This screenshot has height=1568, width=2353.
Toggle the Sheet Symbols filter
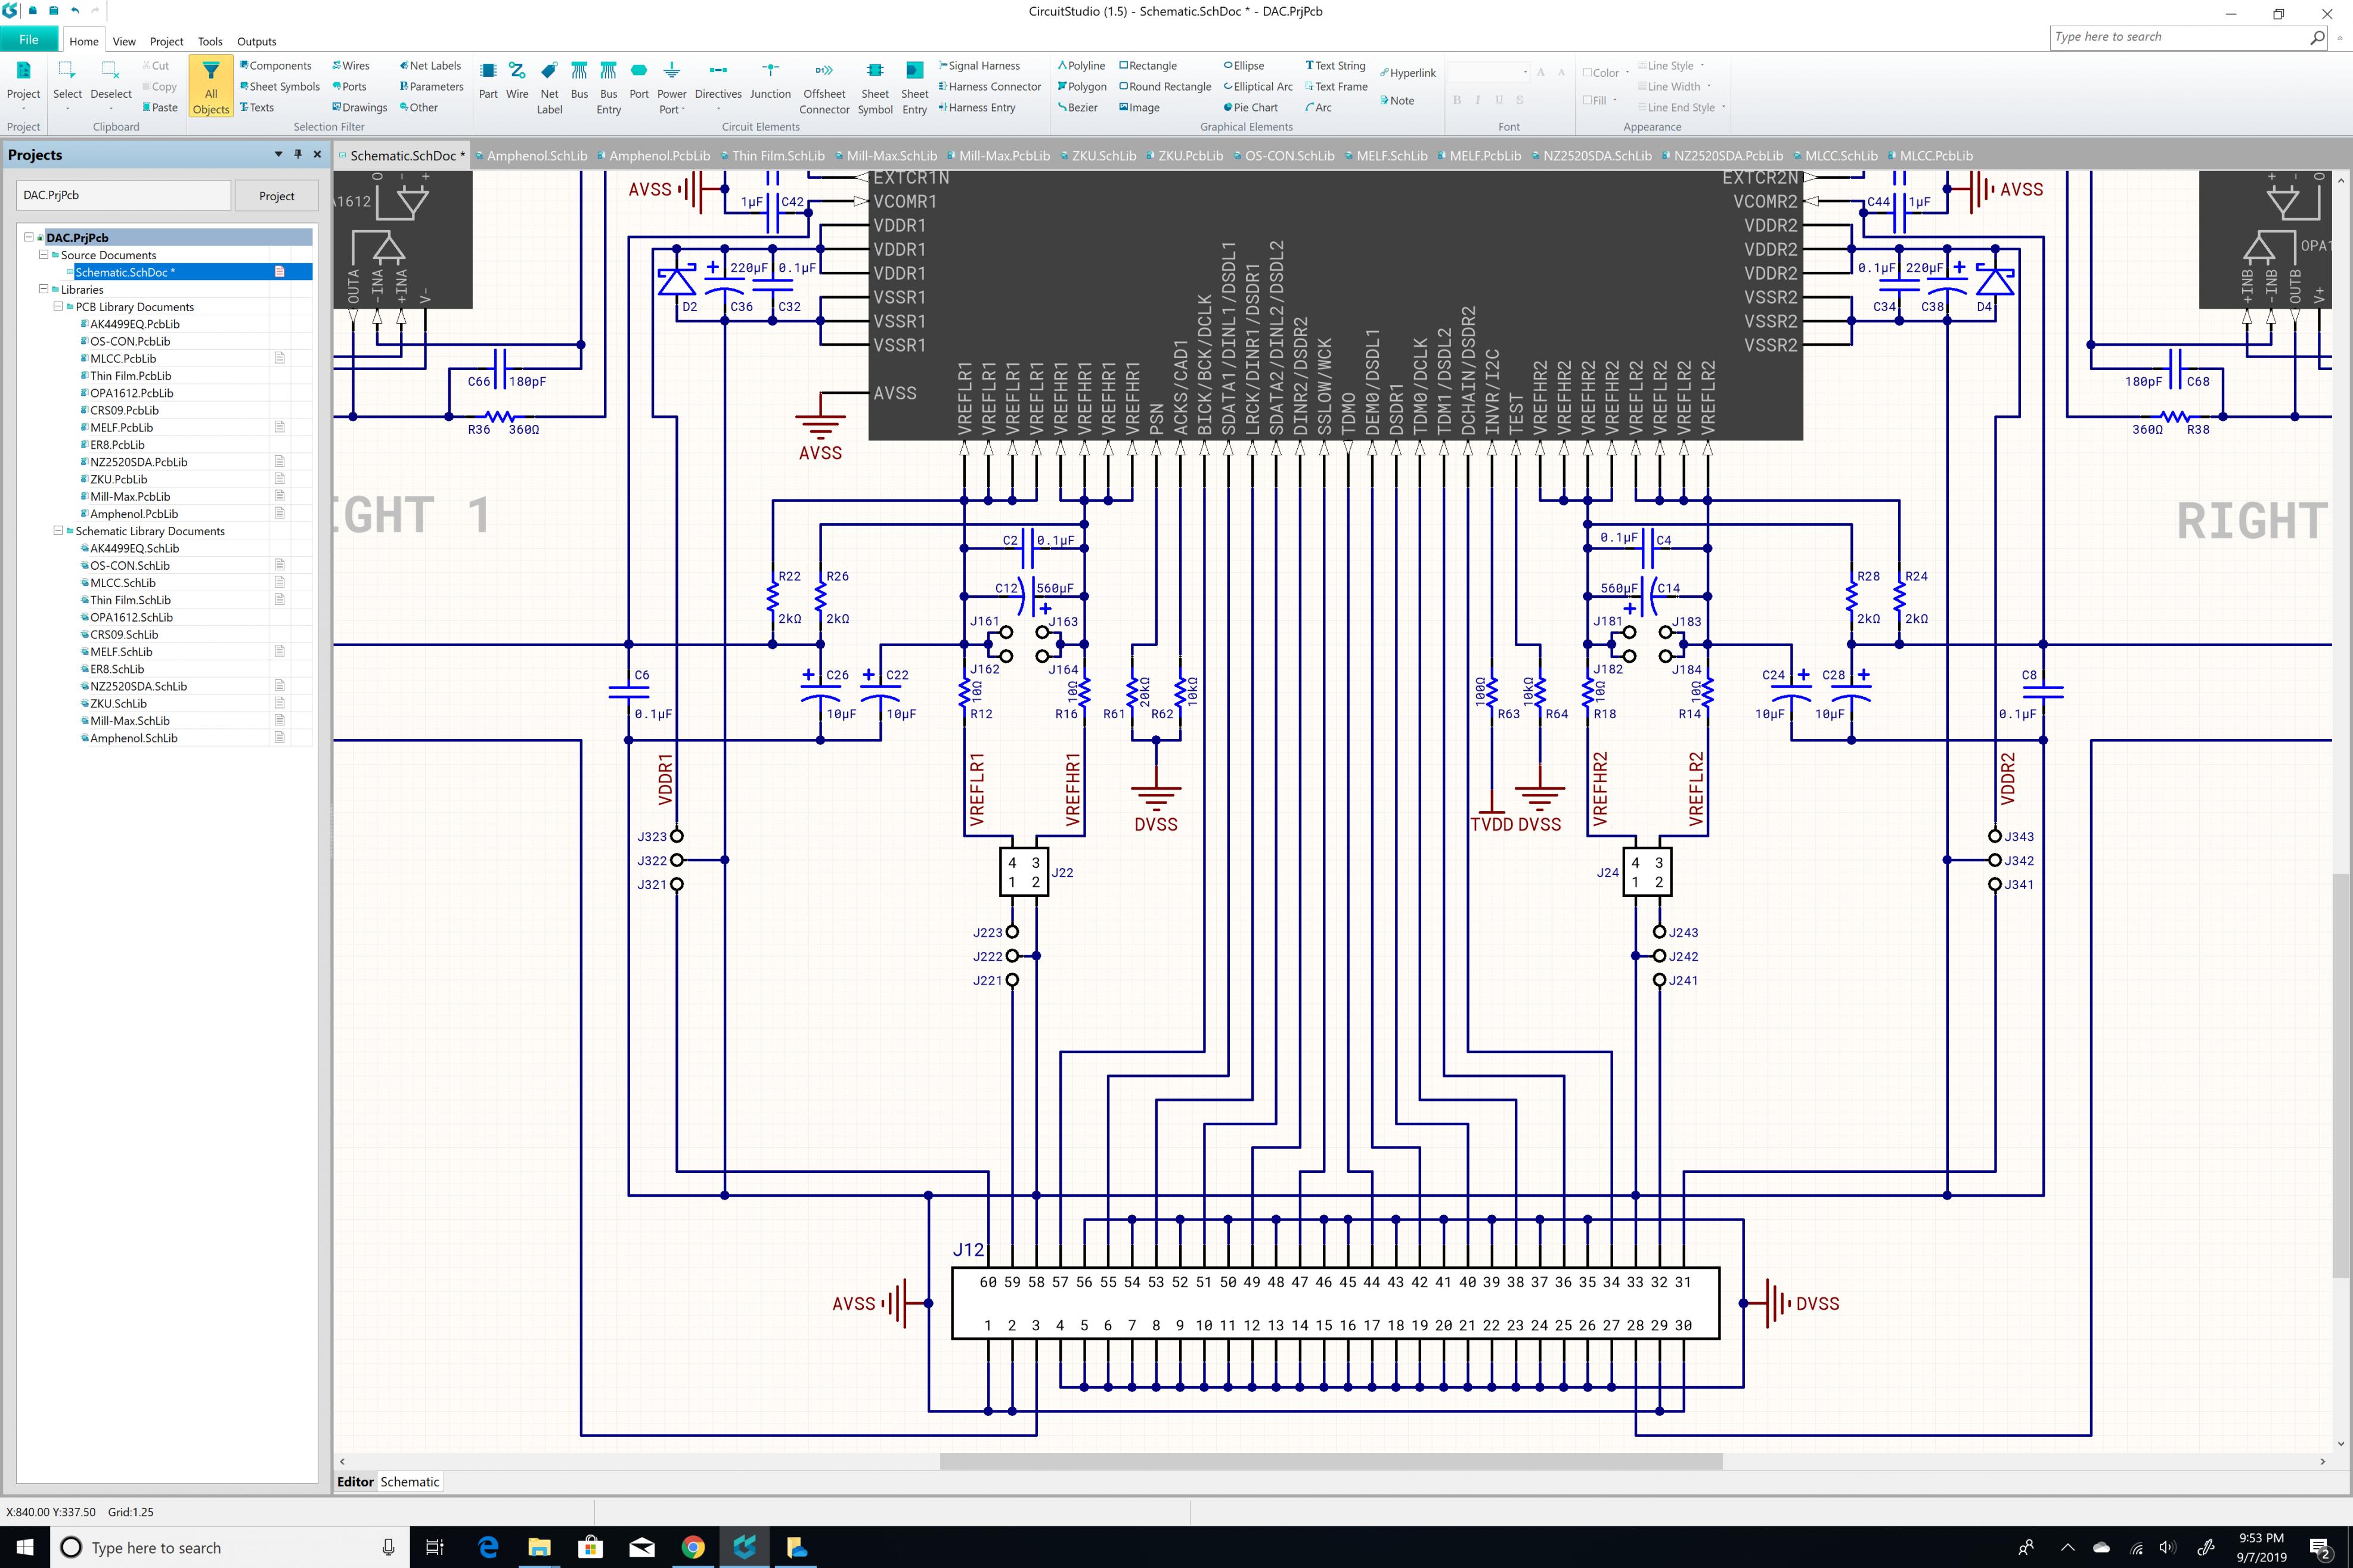[280, 86]
